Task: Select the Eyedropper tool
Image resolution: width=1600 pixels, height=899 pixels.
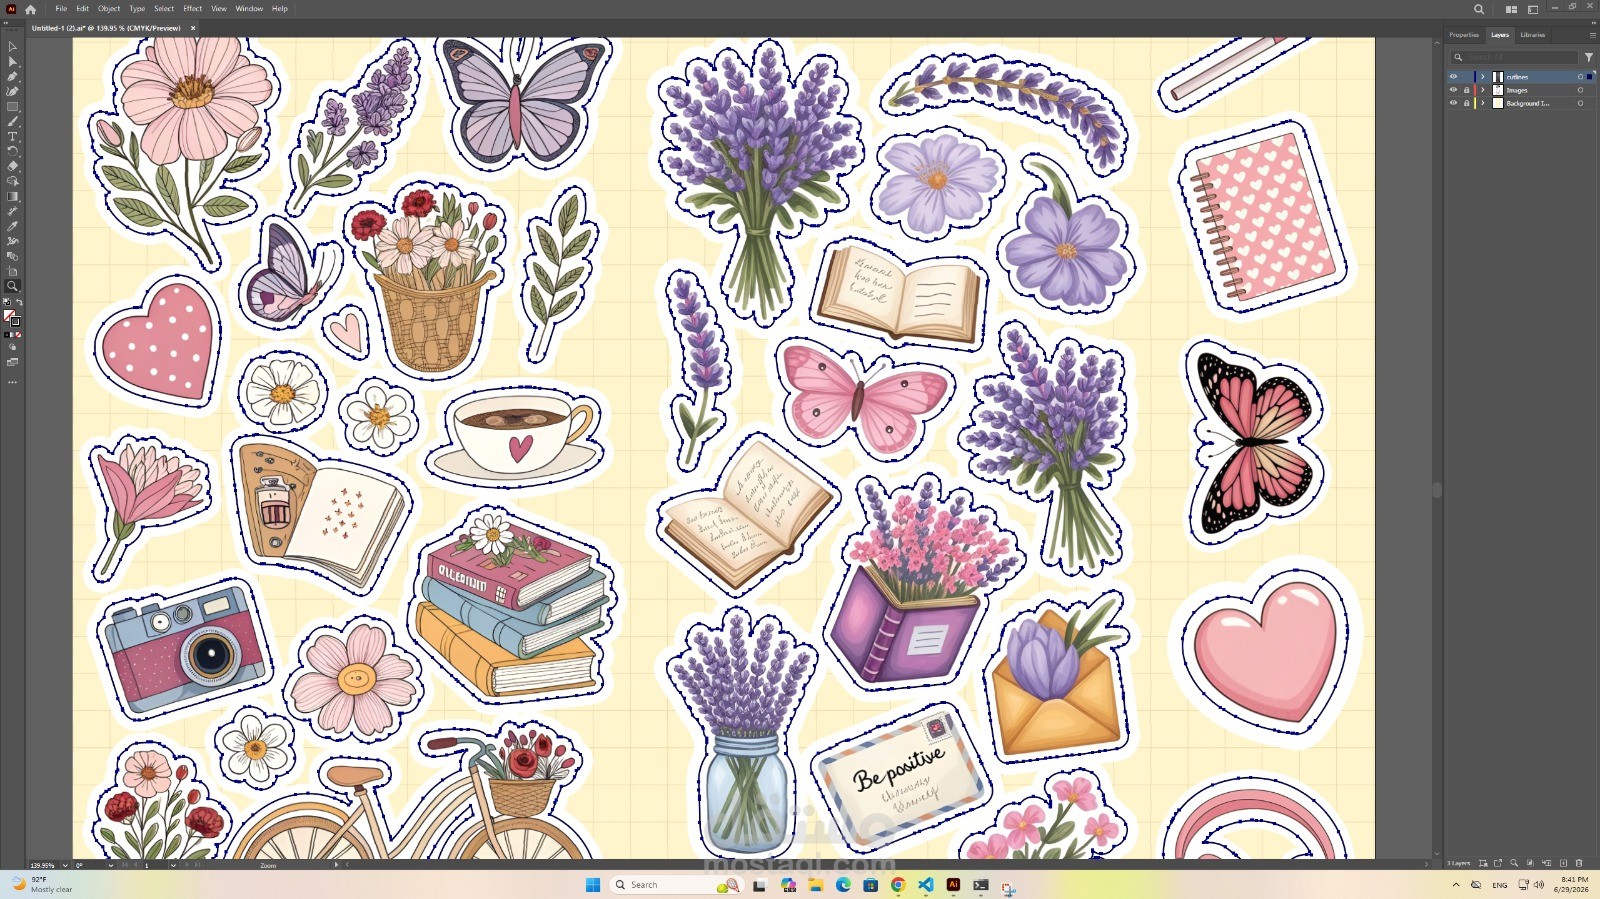Action: click(12, 226)
